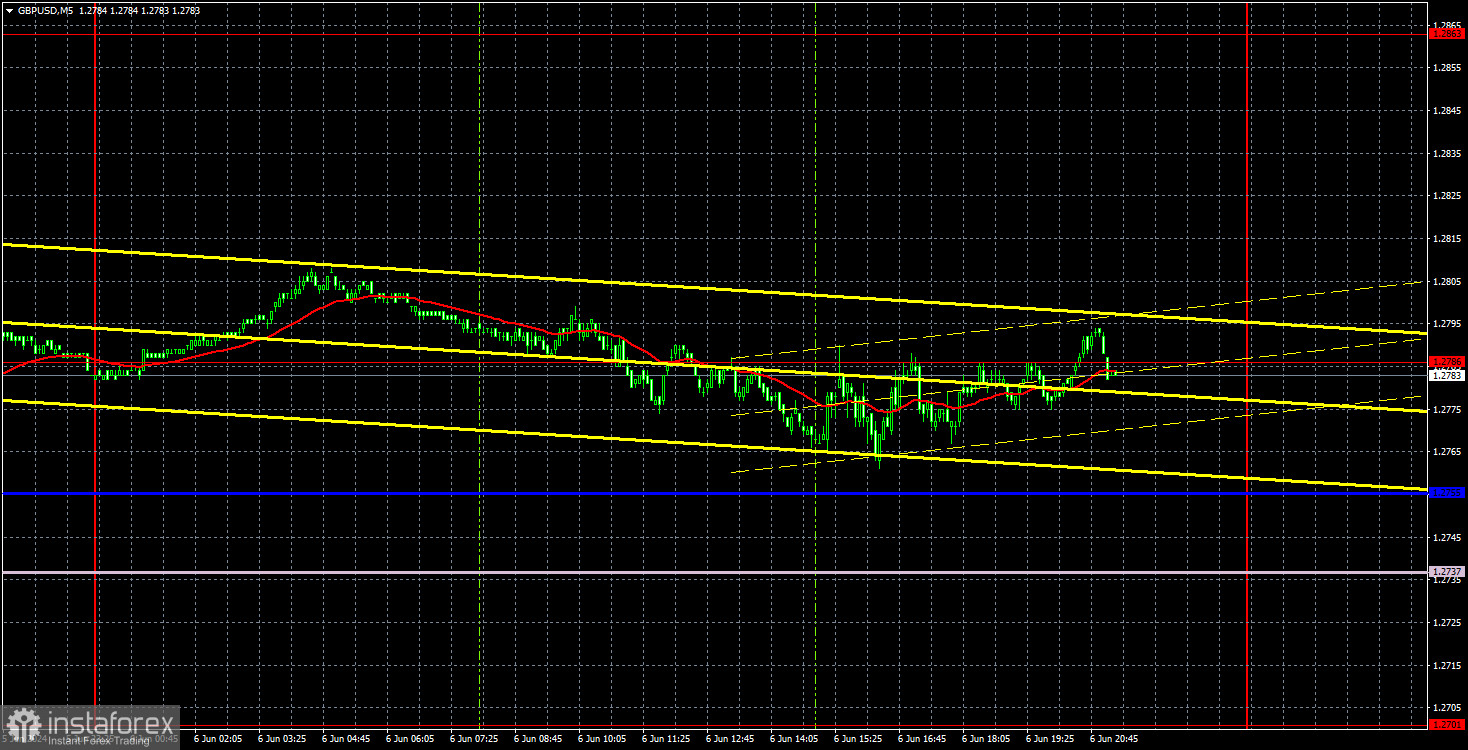The width and height of the screenshot is (1468, 750).
Task: Select the grey 1.2737 level price tag
Action: 1447,571
